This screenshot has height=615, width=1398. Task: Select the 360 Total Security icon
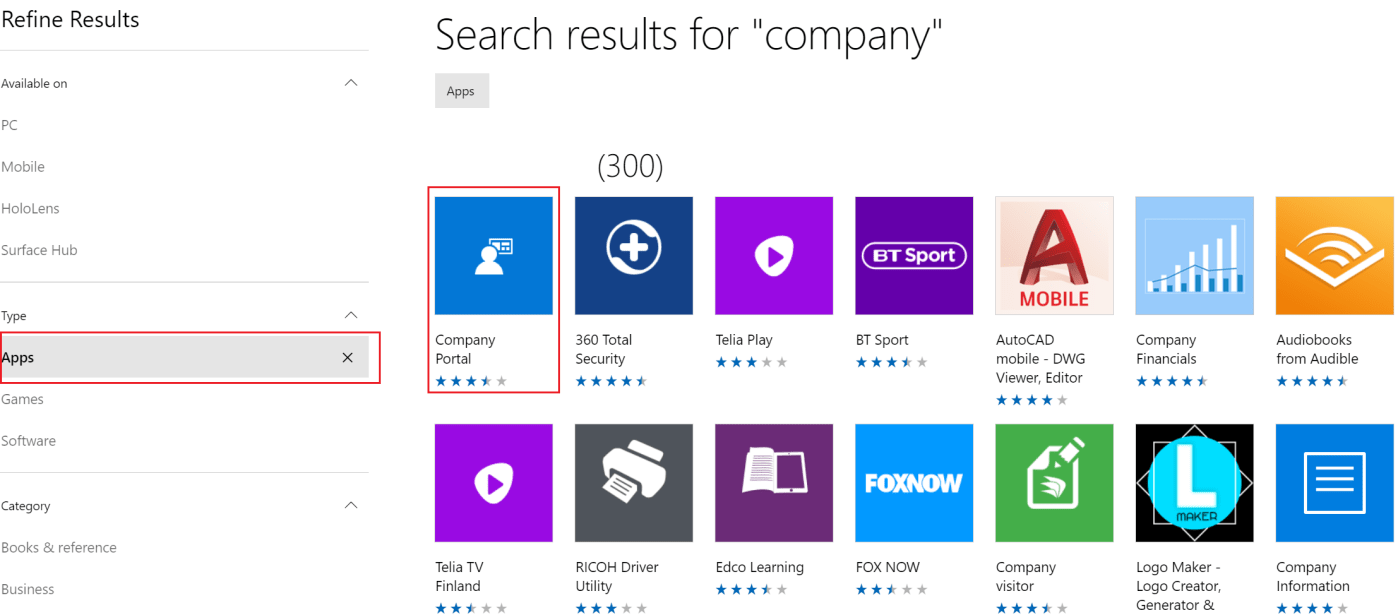[633, 255]
